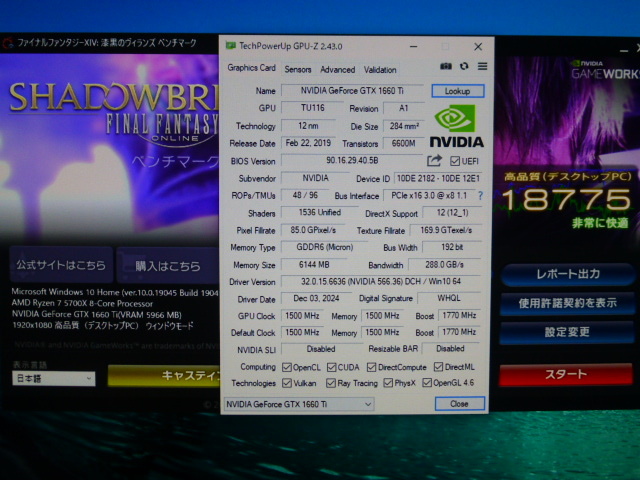Viewport: 640px width, 480px height.
Task: Switch to the Validation tab
Action: 380,69
